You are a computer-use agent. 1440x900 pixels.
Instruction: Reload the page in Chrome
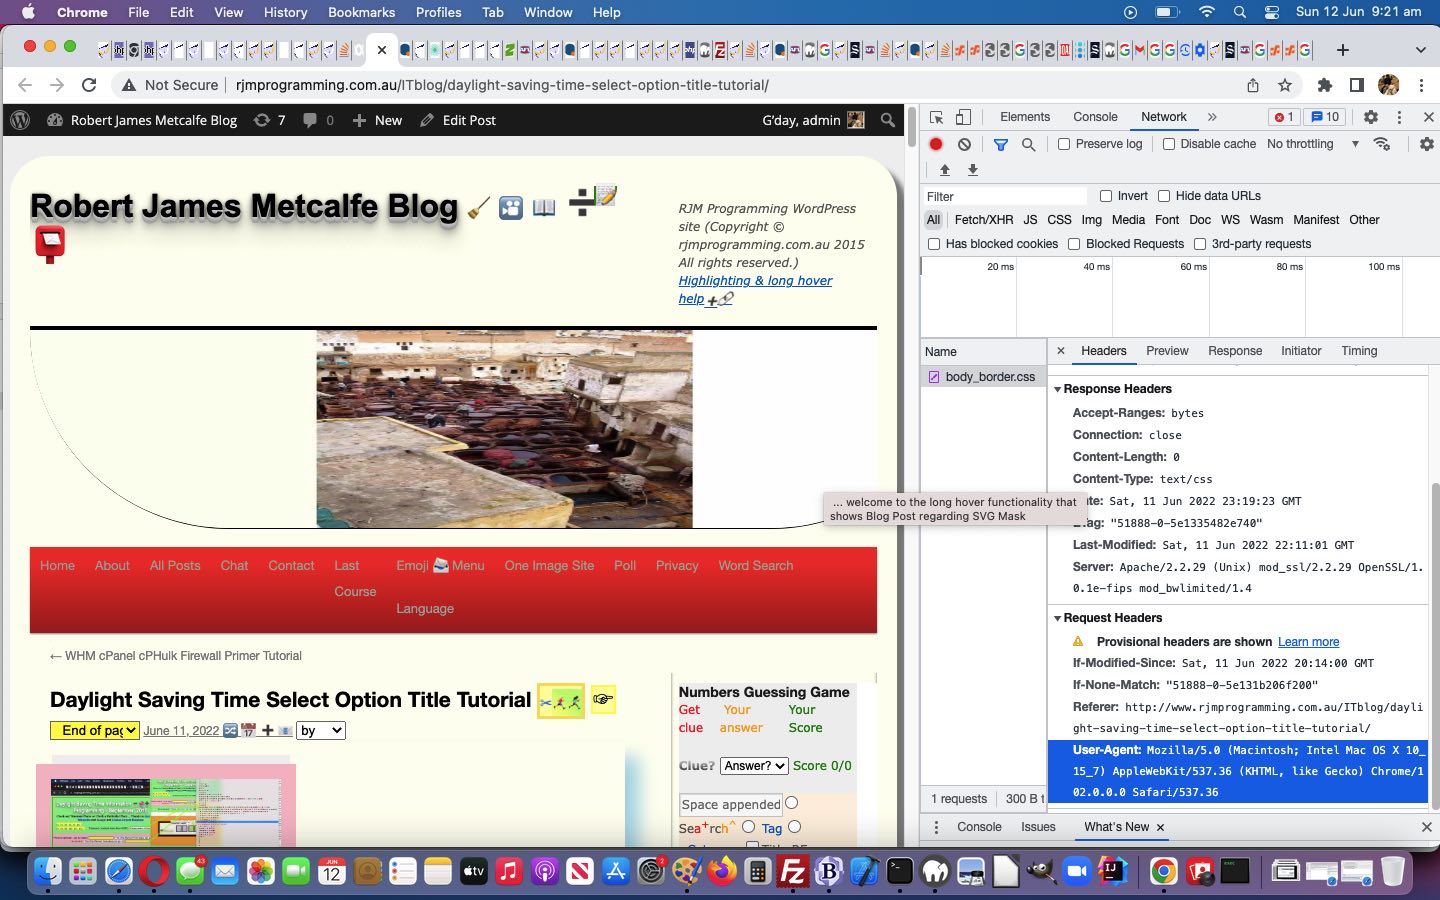[x=89, y=85]
